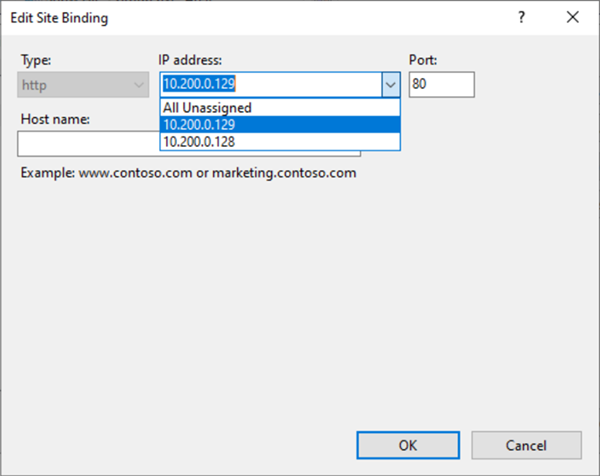The width and height of the screenshot is (600, 476).
Task: Click the Port field showing 80
Action: pos(440,85)
